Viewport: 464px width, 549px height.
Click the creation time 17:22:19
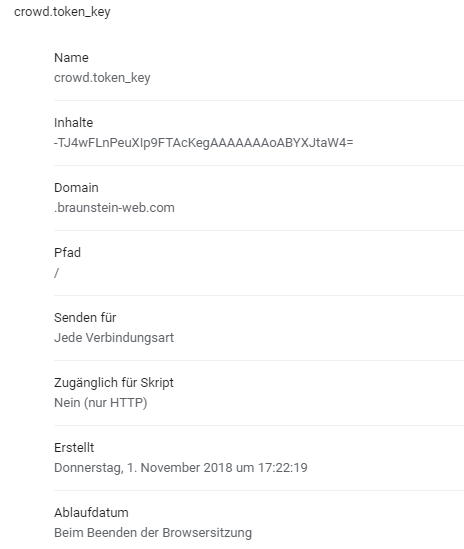click(283, 468)
